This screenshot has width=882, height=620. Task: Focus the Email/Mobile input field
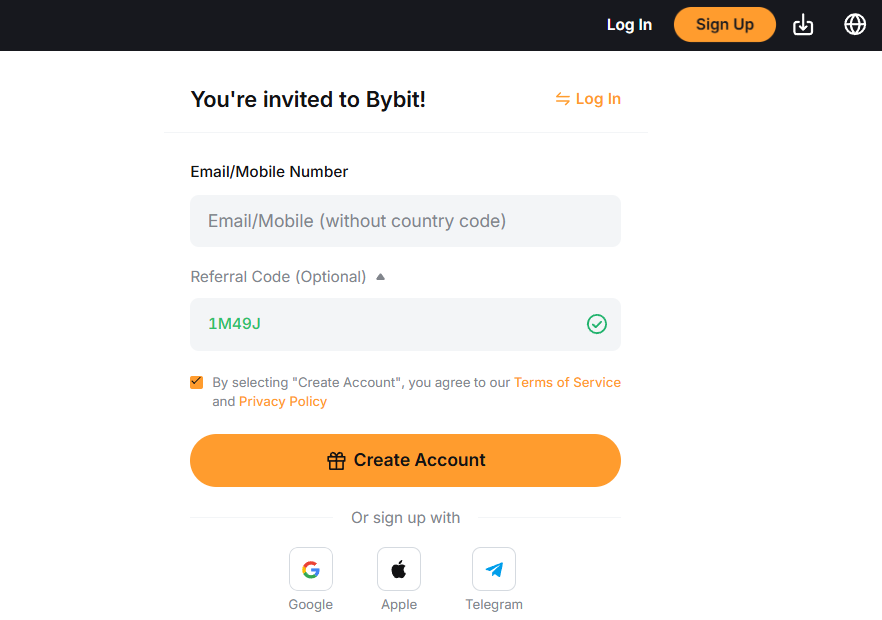coord(405,221)
